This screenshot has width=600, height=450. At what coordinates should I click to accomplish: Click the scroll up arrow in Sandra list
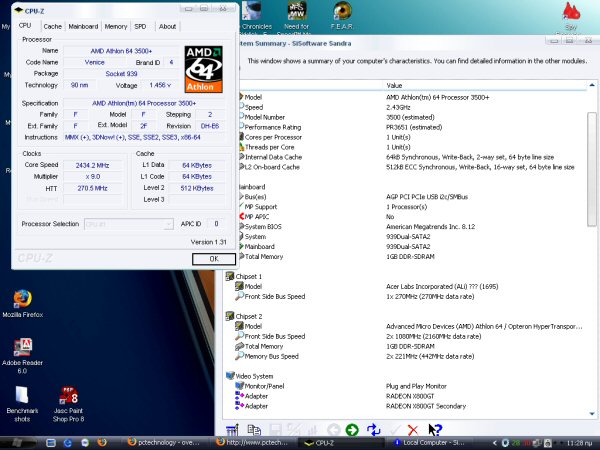[592, 85]
